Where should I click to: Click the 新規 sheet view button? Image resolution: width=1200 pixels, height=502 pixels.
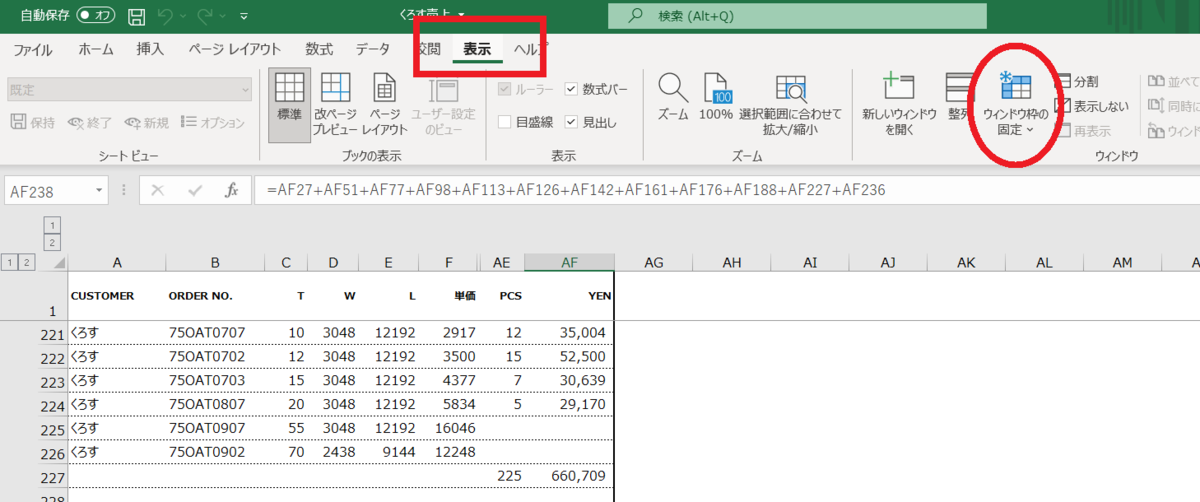[x=147, y=122]
